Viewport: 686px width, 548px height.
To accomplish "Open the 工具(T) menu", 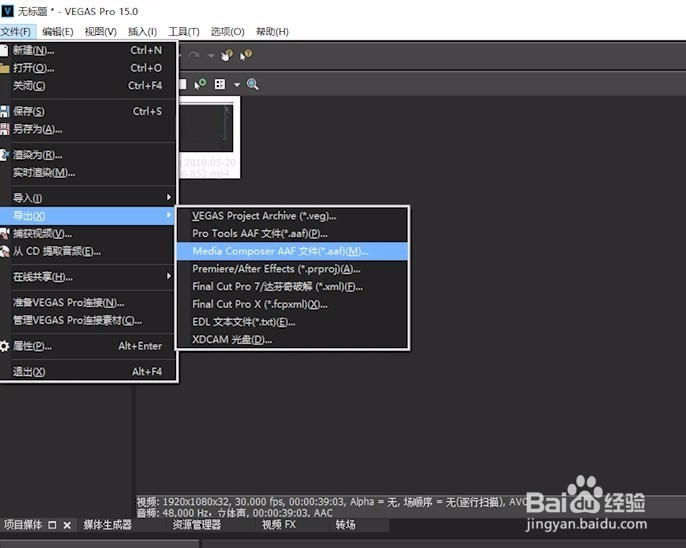I will tap(184, 31).
